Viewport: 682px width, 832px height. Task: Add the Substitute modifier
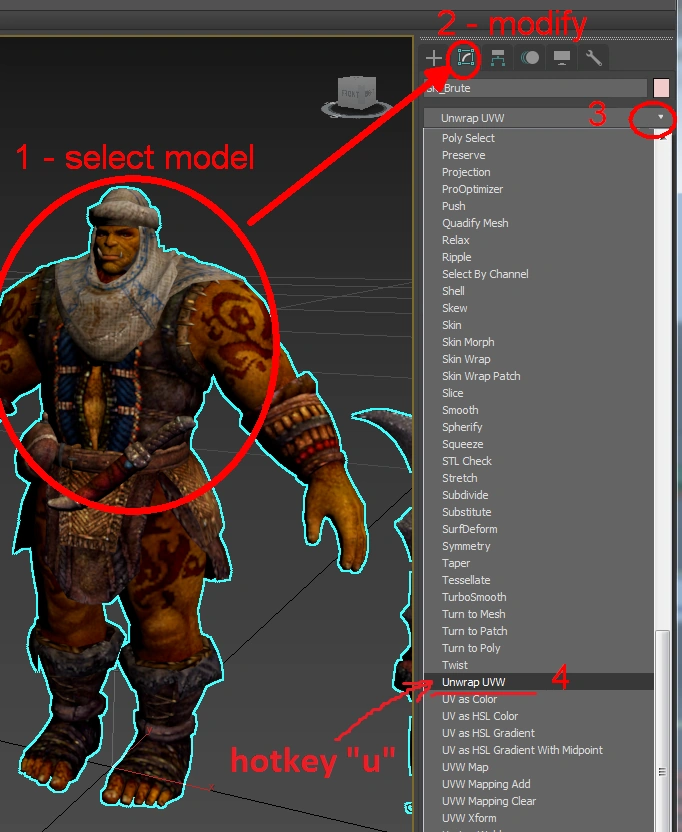click(467, 512)
